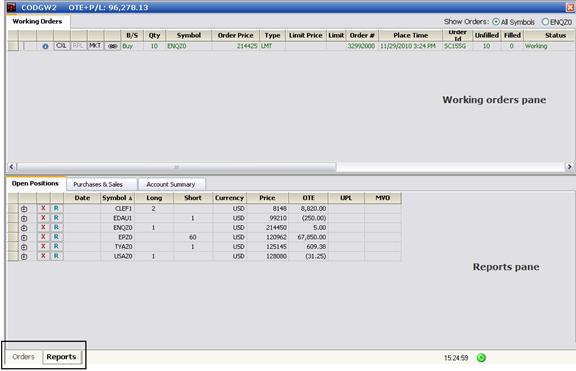Click the R reverse icon for EDAU1
Image resolution: width=576 pixels, height=371 pixels.
click(57, 218)
